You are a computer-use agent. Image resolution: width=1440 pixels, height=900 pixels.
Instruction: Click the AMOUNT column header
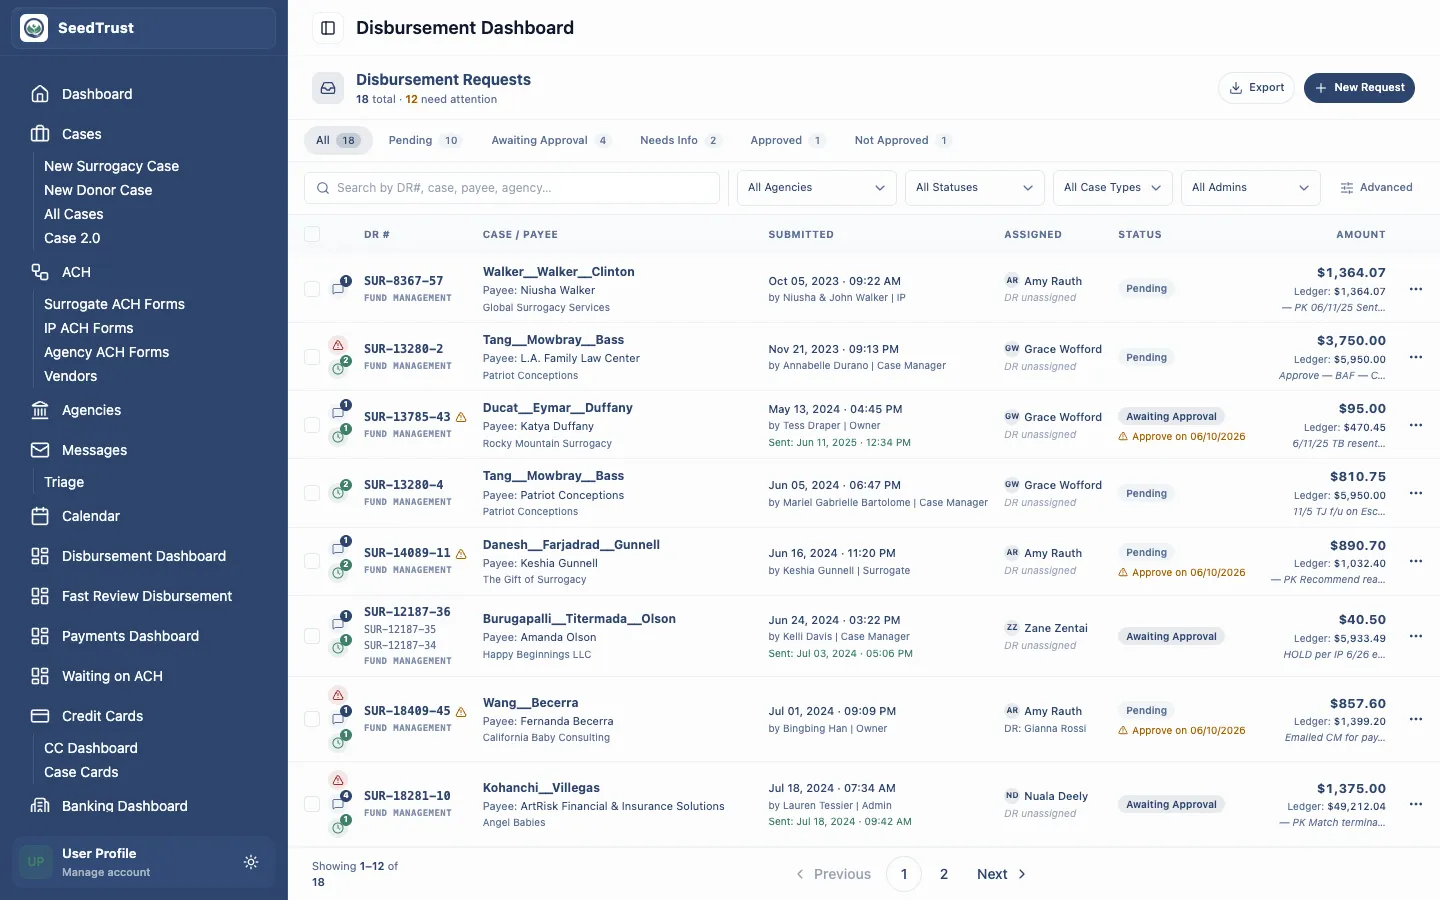point(1361,234)
